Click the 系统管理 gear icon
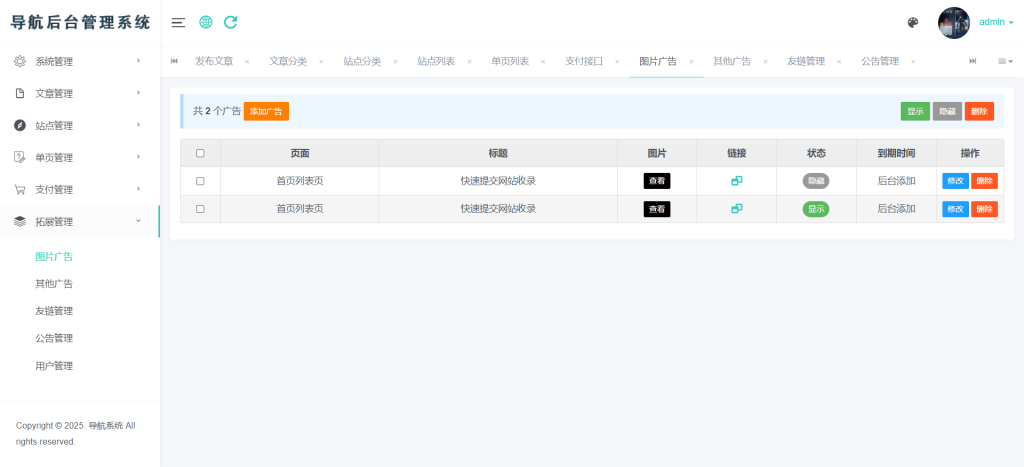1024x467 pixels. [x=20, y=61]
